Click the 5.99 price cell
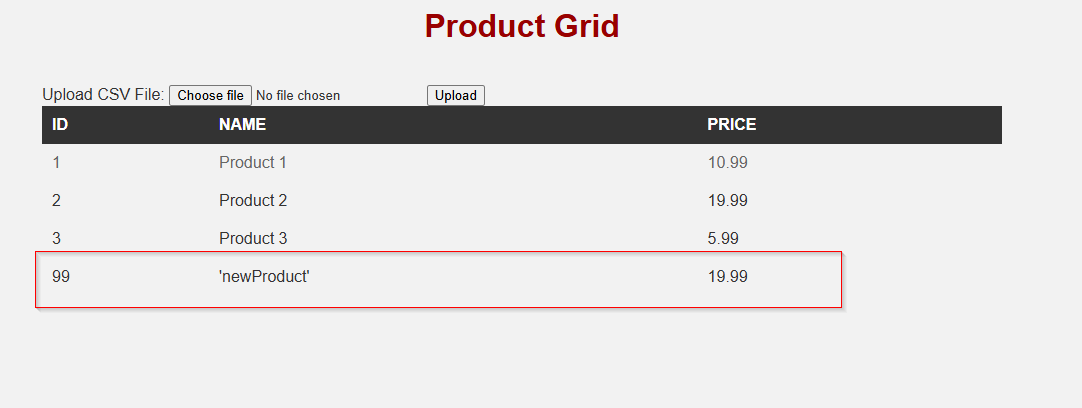 coord(723,239)
